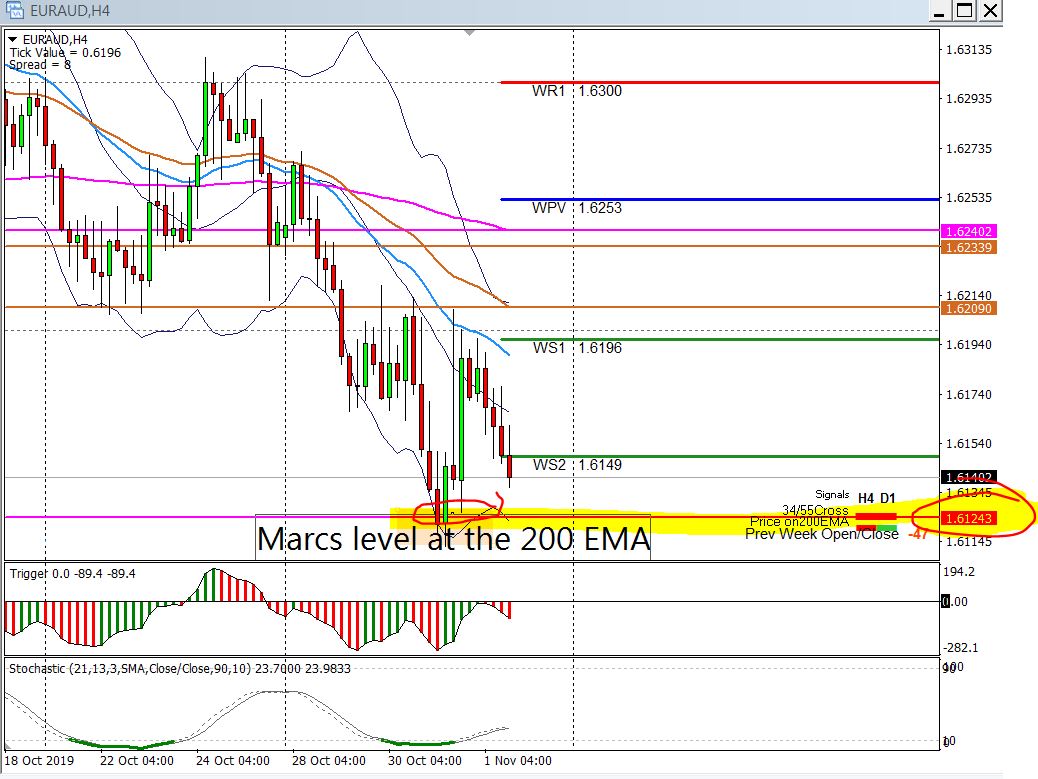Click the black 1.61402 current price label

click(x=966, y=478)
